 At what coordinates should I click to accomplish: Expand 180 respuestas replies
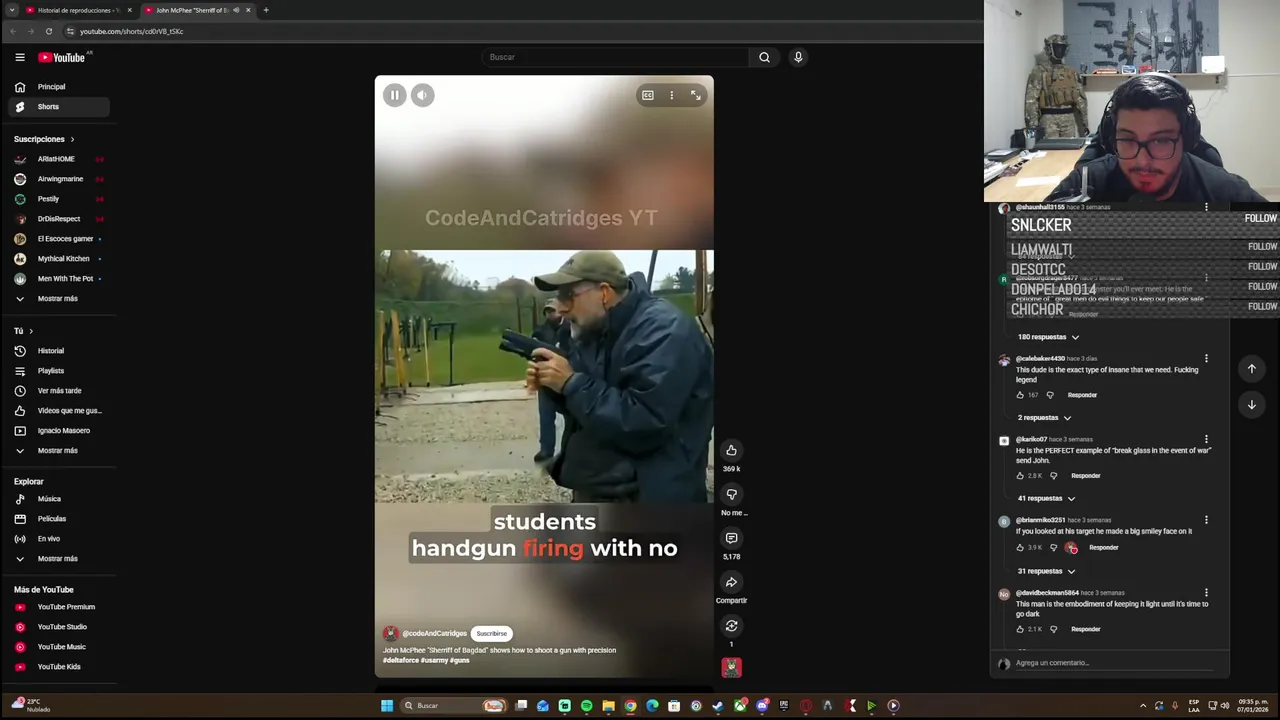(1048, 337)
